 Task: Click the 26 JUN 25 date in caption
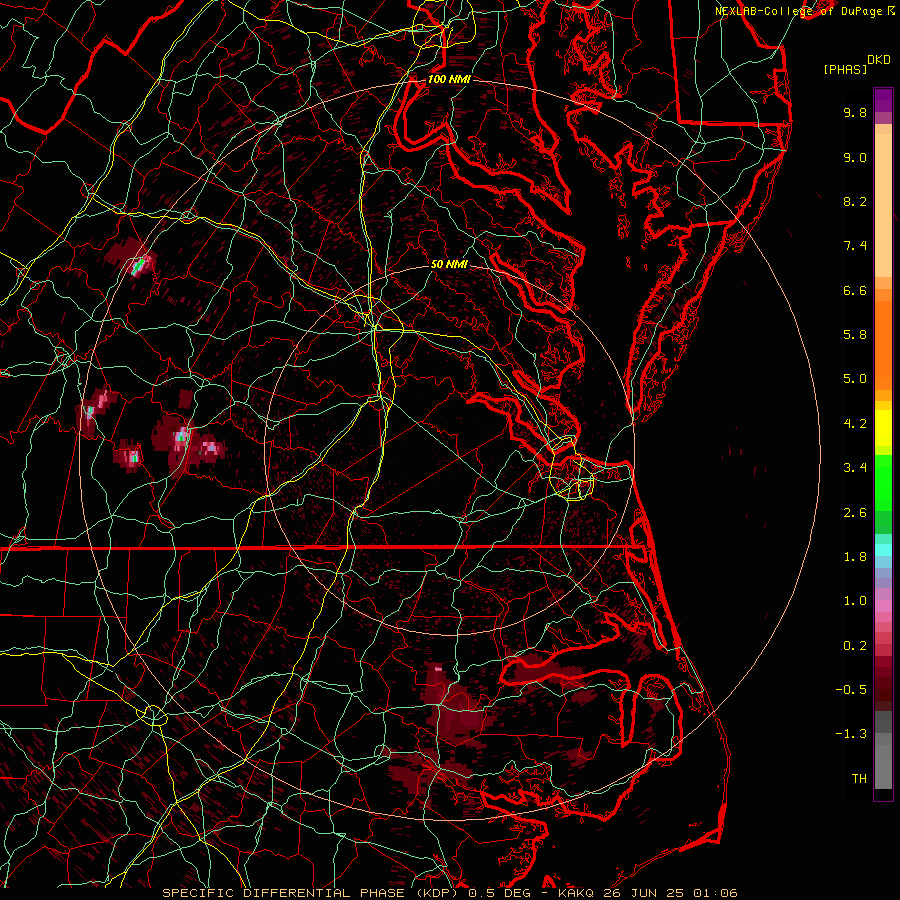tap(642, 893)
